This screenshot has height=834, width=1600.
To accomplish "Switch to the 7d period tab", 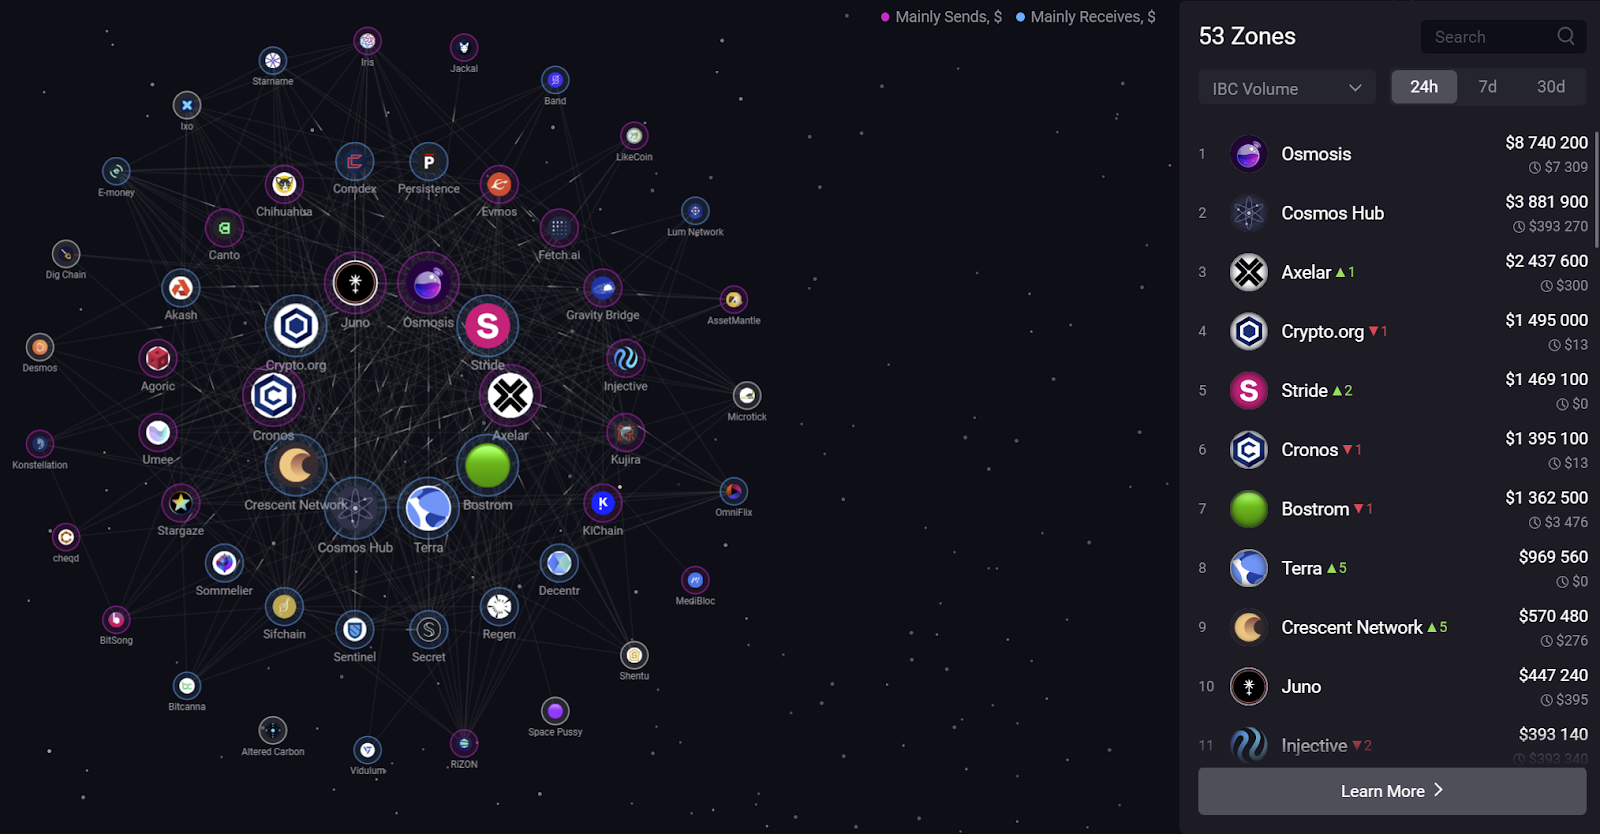I will pos(1488,87).
